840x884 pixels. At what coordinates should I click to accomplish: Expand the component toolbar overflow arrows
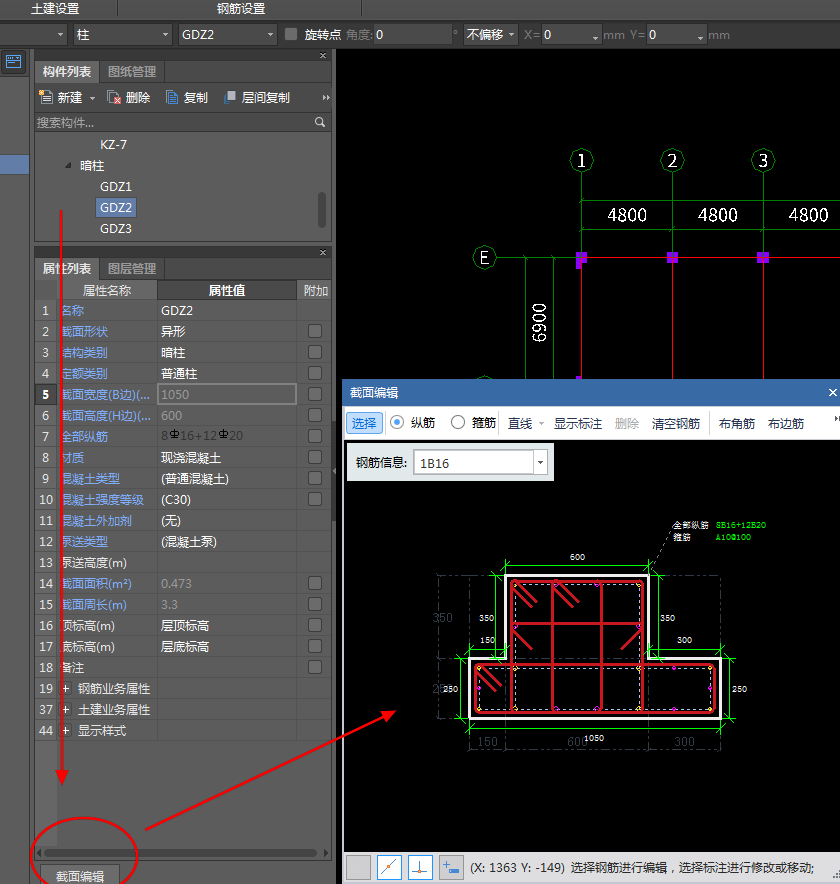[x=326, y=98]
